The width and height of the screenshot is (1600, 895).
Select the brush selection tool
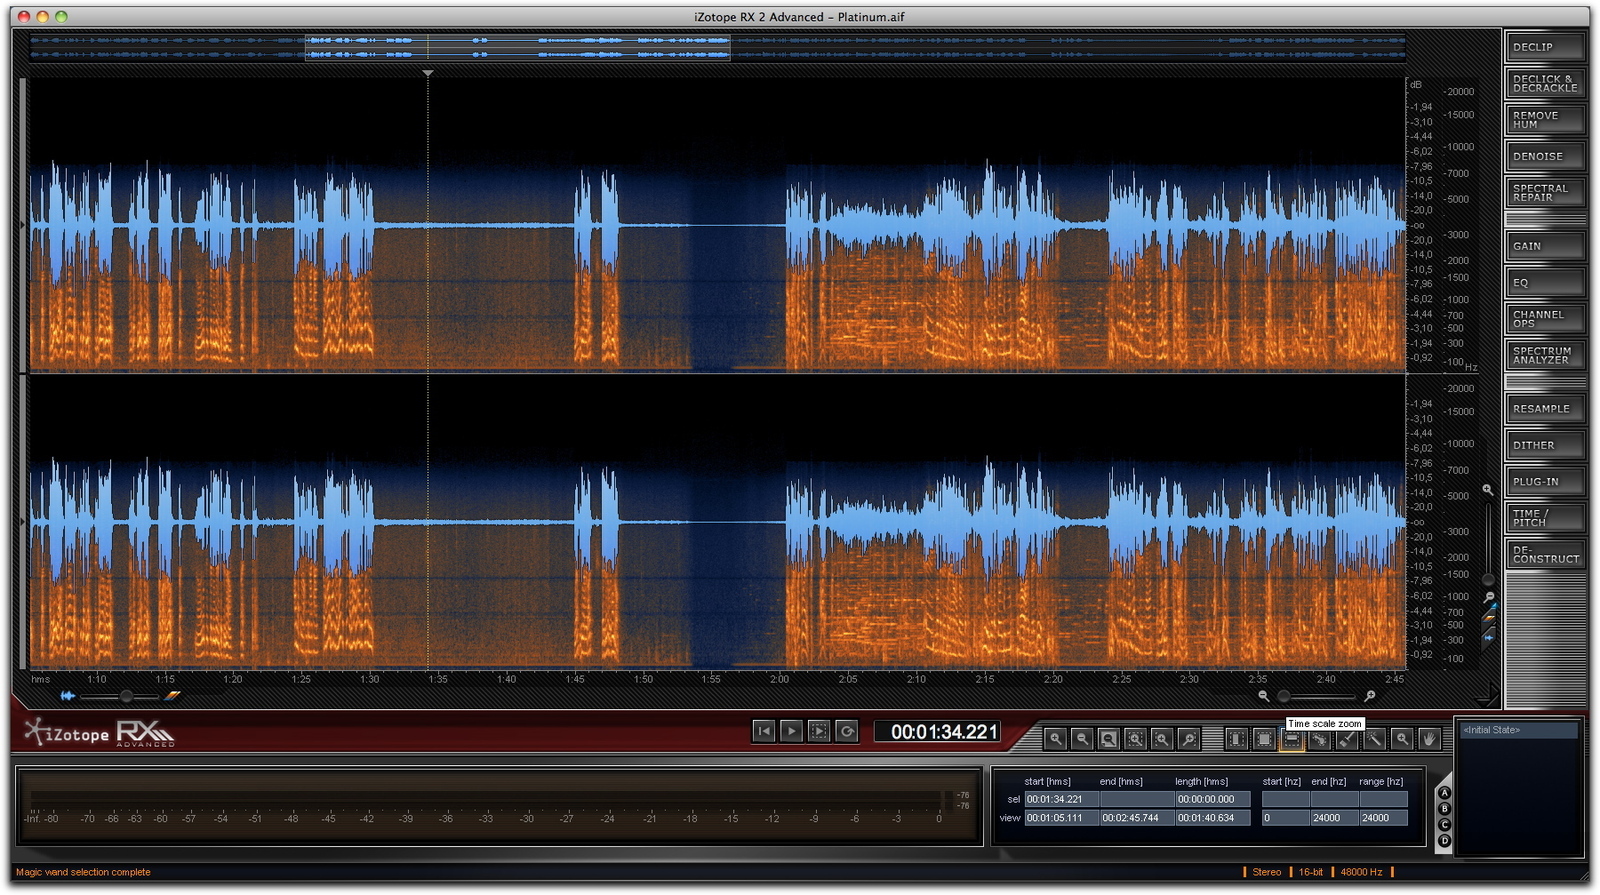(1347, 739)
